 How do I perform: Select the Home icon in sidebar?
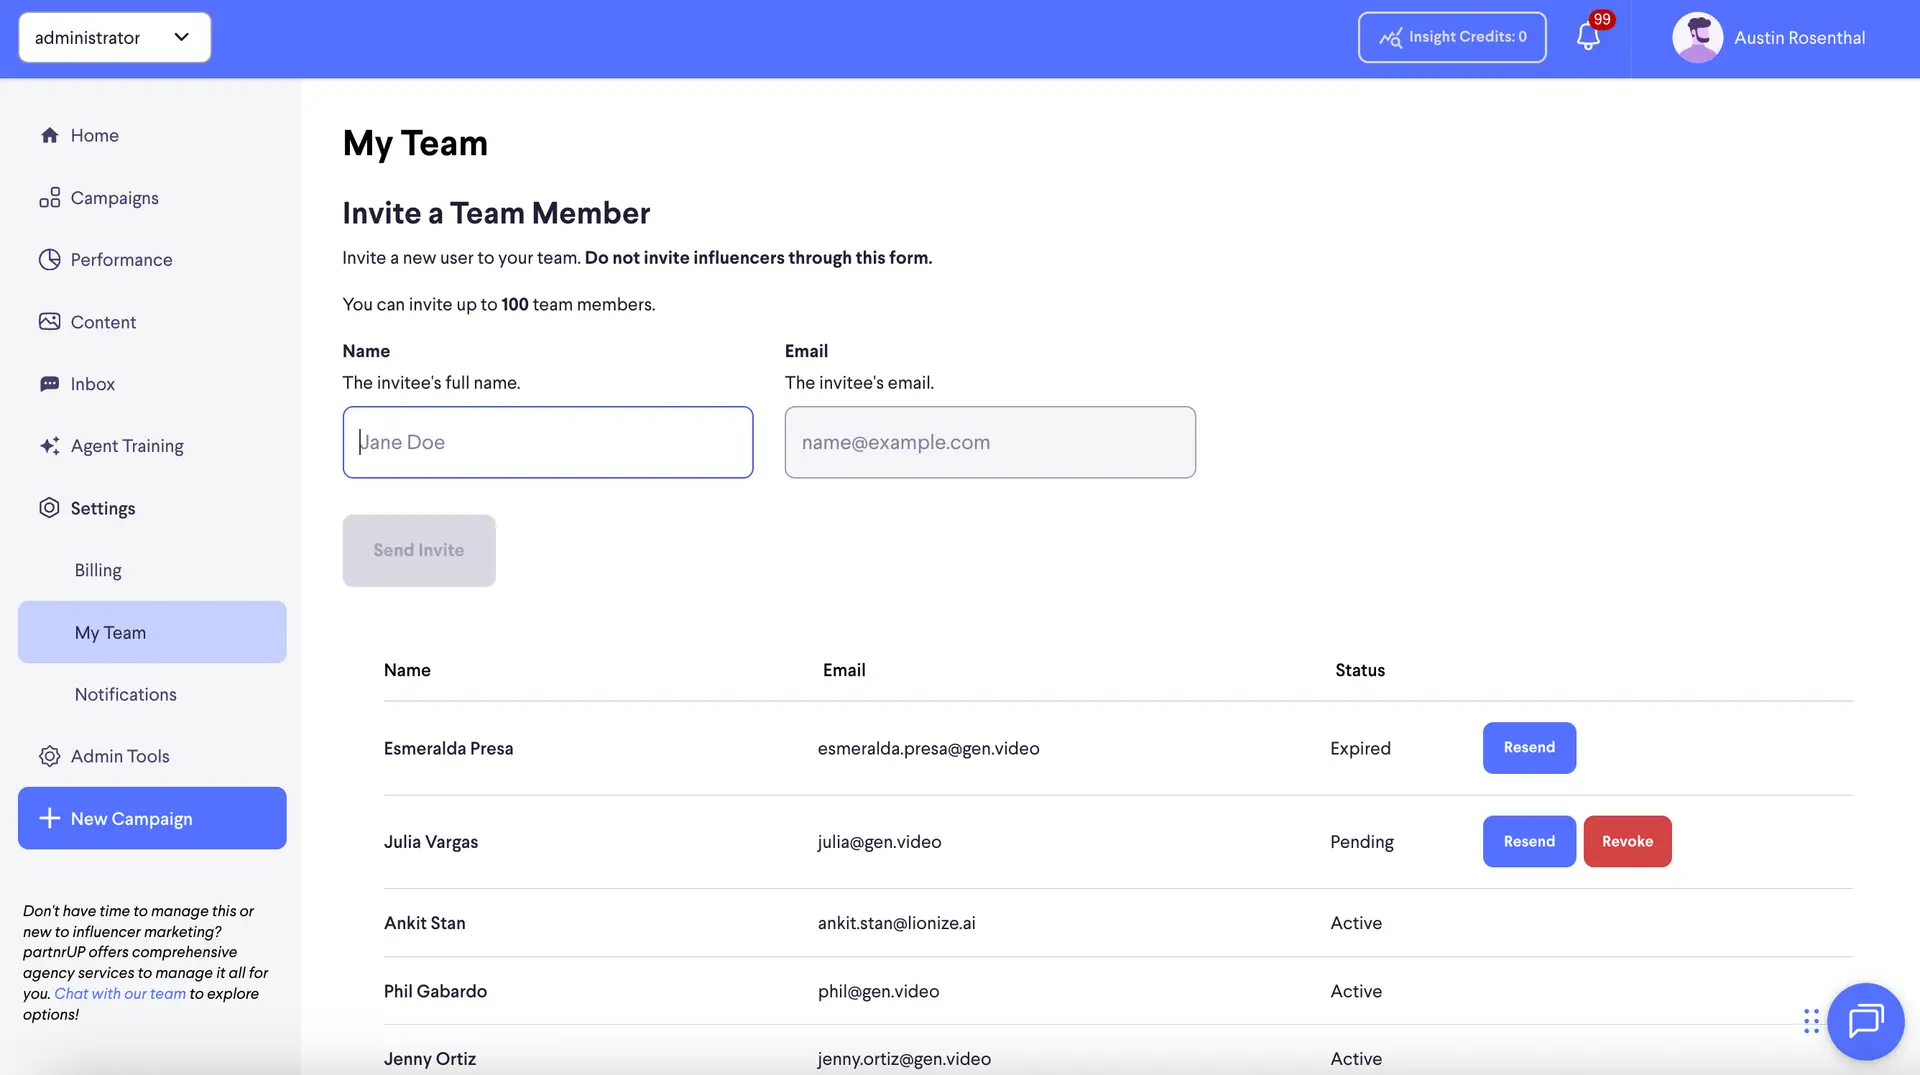click(x=49, y=135)
